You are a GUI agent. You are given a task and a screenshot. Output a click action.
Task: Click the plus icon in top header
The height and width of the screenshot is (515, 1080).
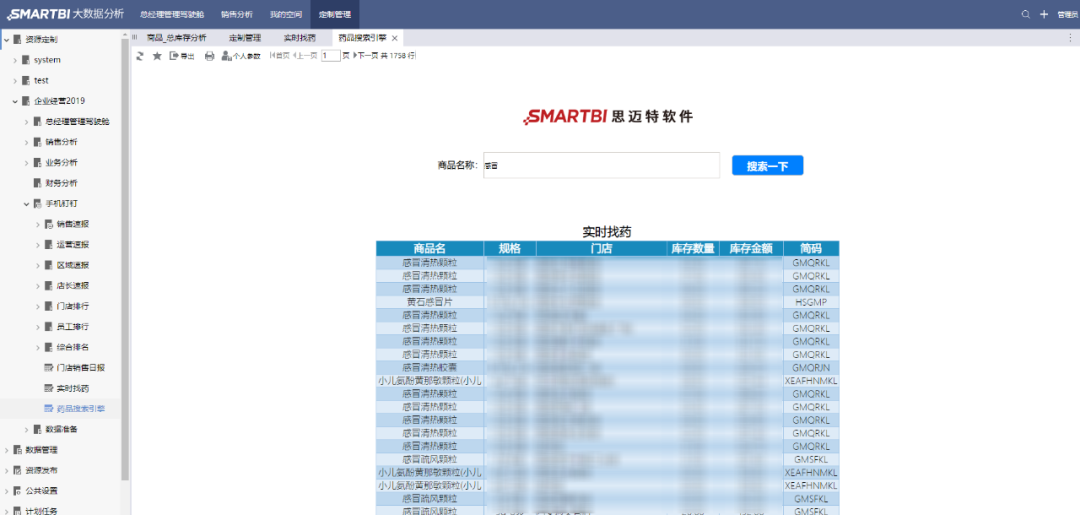[x=1043, y=15]
